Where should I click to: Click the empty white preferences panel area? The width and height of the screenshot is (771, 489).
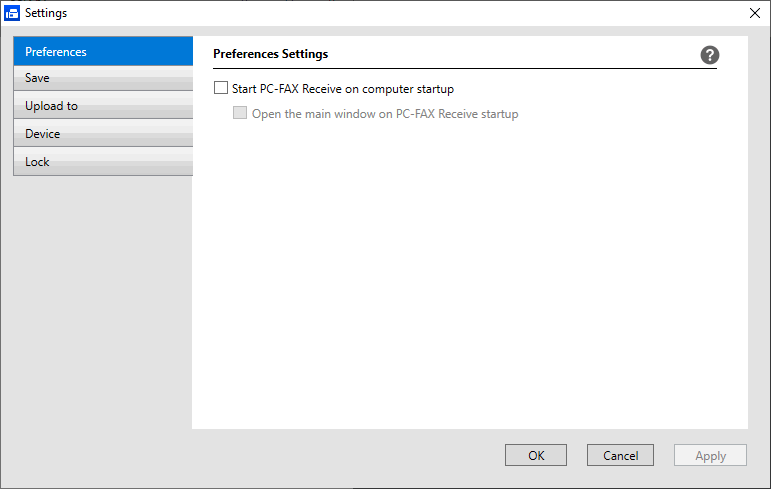[x=470, y=280]
